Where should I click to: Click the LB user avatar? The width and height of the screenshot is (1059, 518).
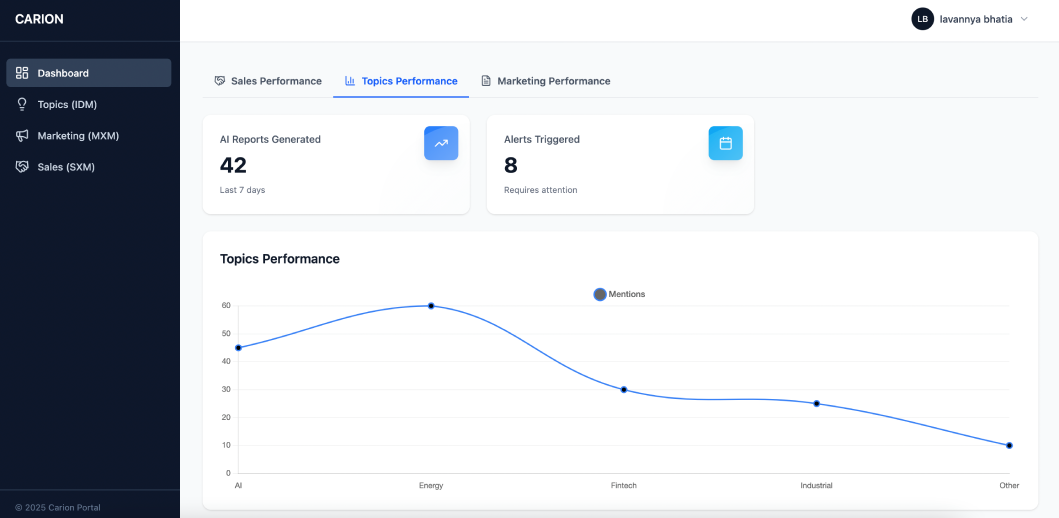922,19
